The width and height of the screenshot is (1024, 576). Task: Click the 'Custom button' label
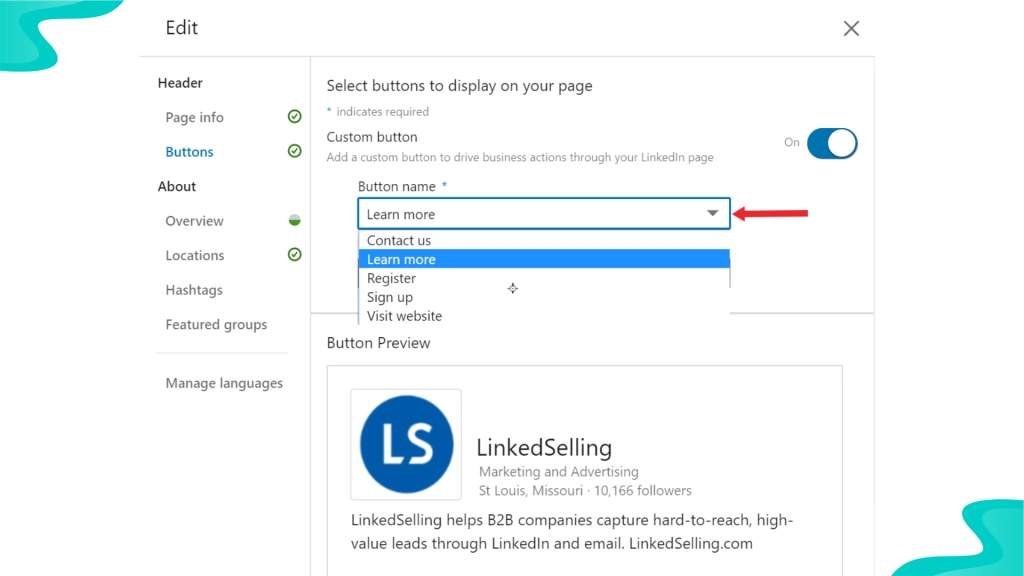point(372,137)
